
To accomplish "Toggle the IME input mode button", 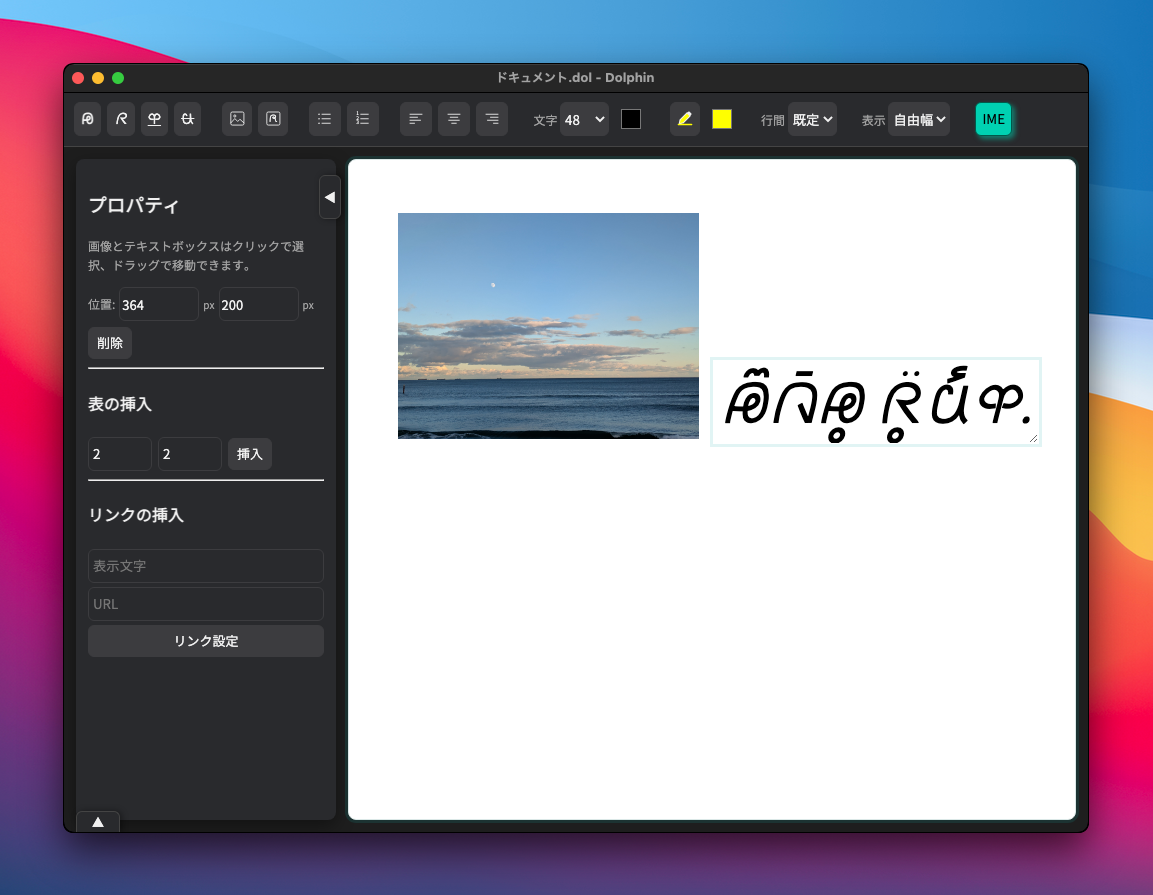I will tap(993, 119).
